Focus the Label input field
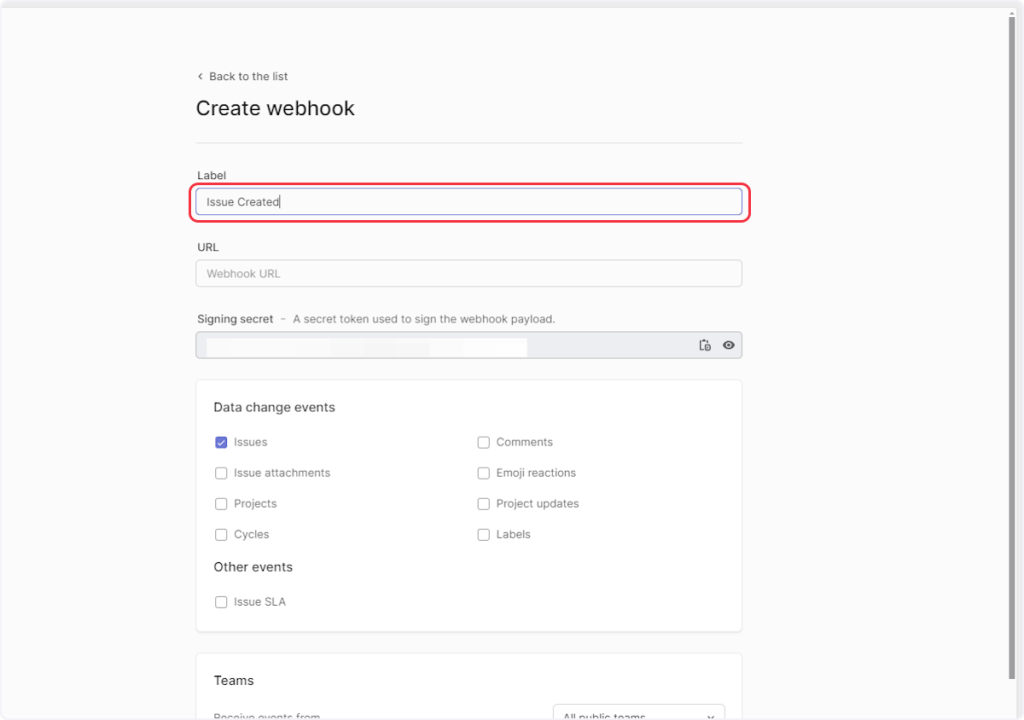 [x=468, y=202]
